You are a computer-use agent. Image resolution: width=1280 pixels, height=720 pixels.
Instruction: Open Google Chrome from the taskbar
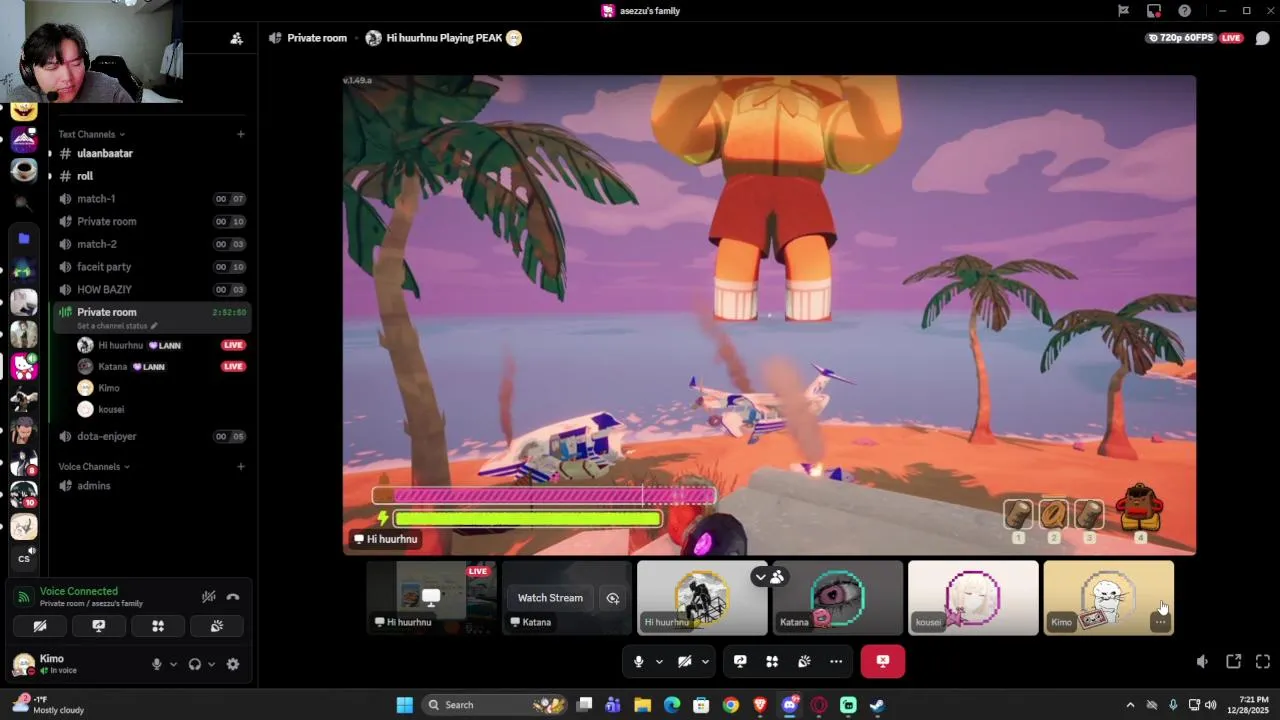click(731, 705)
